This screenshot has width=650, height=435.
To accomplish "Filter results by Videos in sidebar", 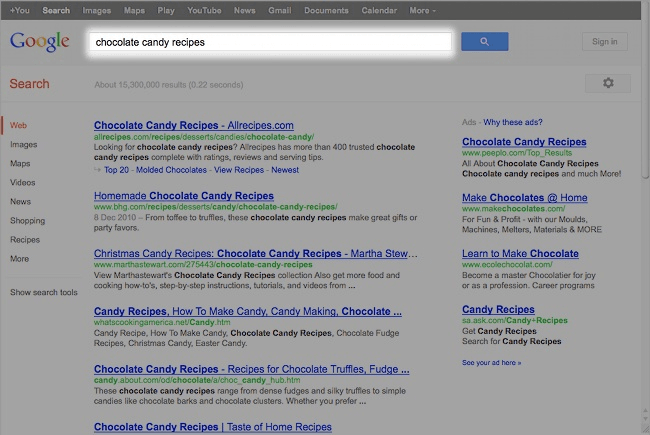I will click(x=23, y=182).
